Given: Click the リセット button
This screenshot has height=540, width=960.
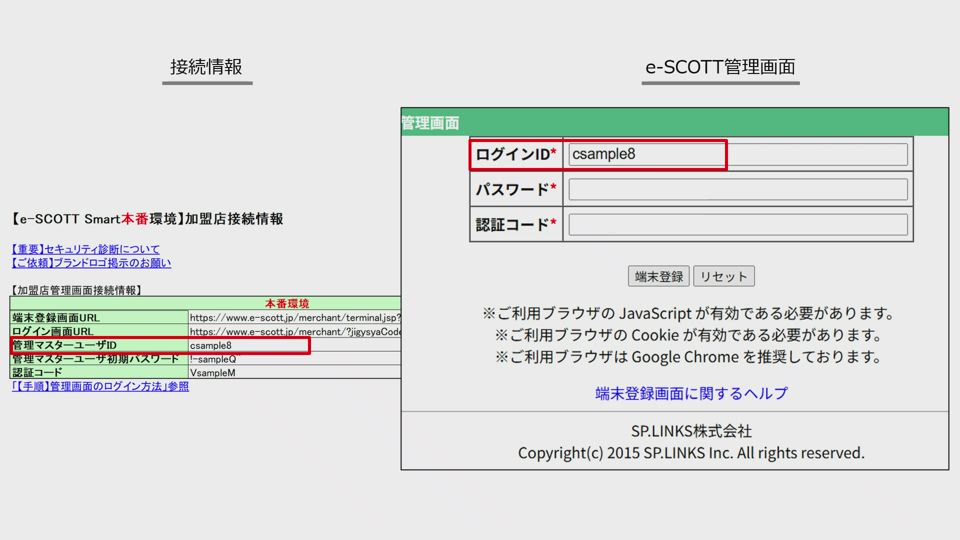Looking at the screenshot, I should pos(723,276).
